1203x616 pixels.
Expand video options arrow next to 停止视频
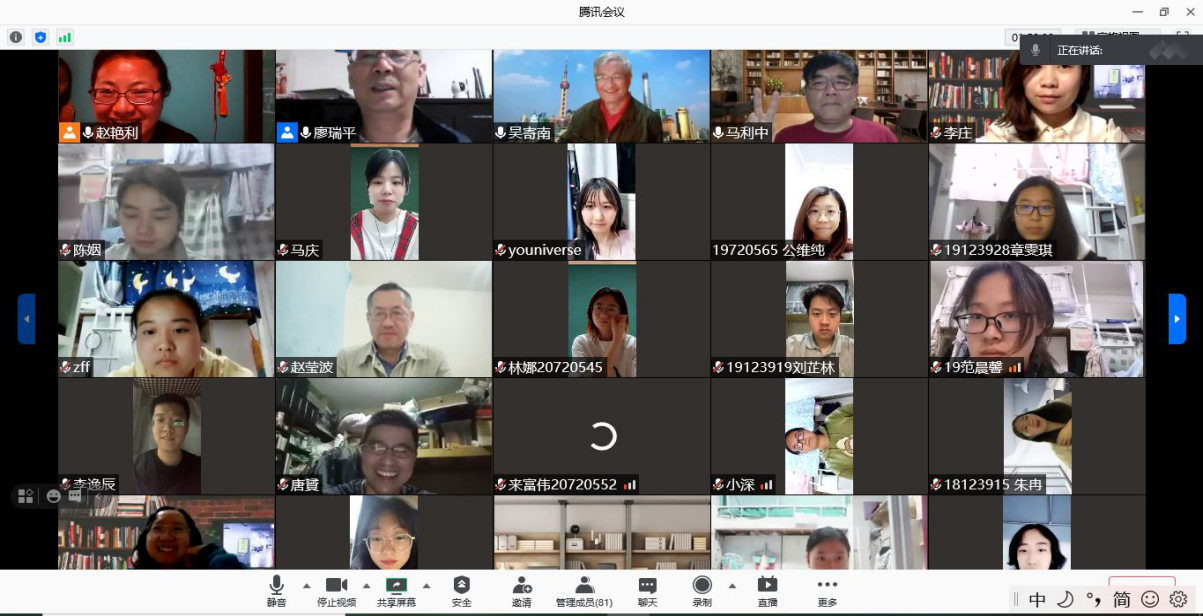(x=366, y=586)
